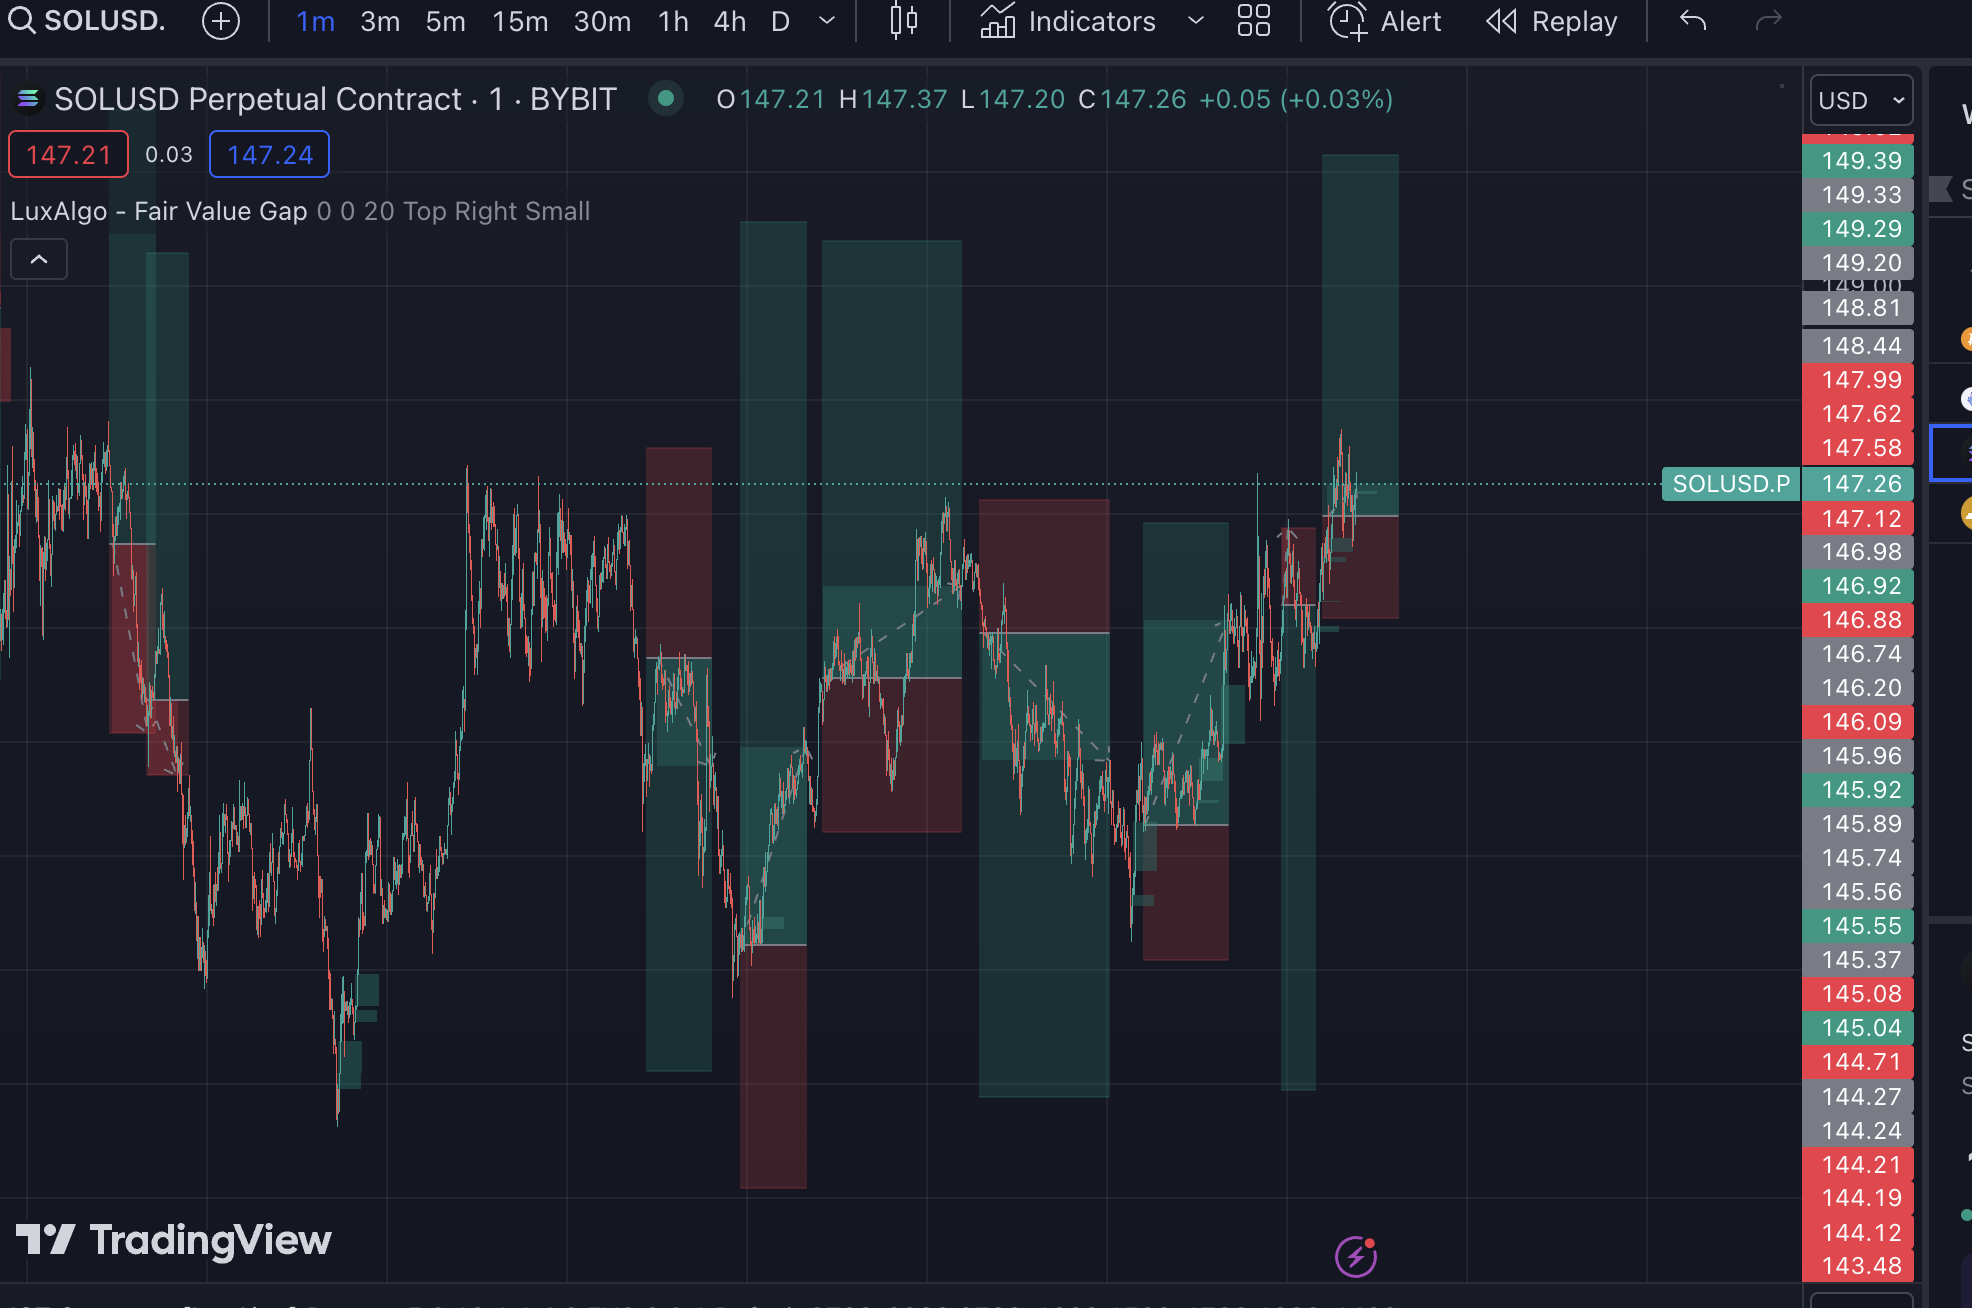This screenshot has height=1308, width=1972.
Task: Click the purple lightning quick-action icon
Action: tap(1356, 1256)
